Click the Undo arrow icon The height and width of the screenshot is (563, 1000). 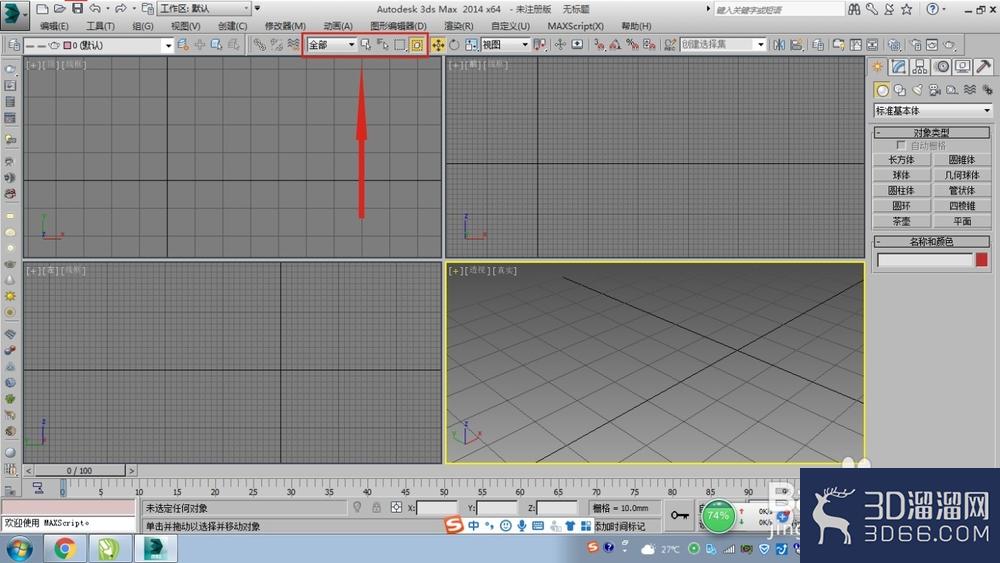pos(95,9)
